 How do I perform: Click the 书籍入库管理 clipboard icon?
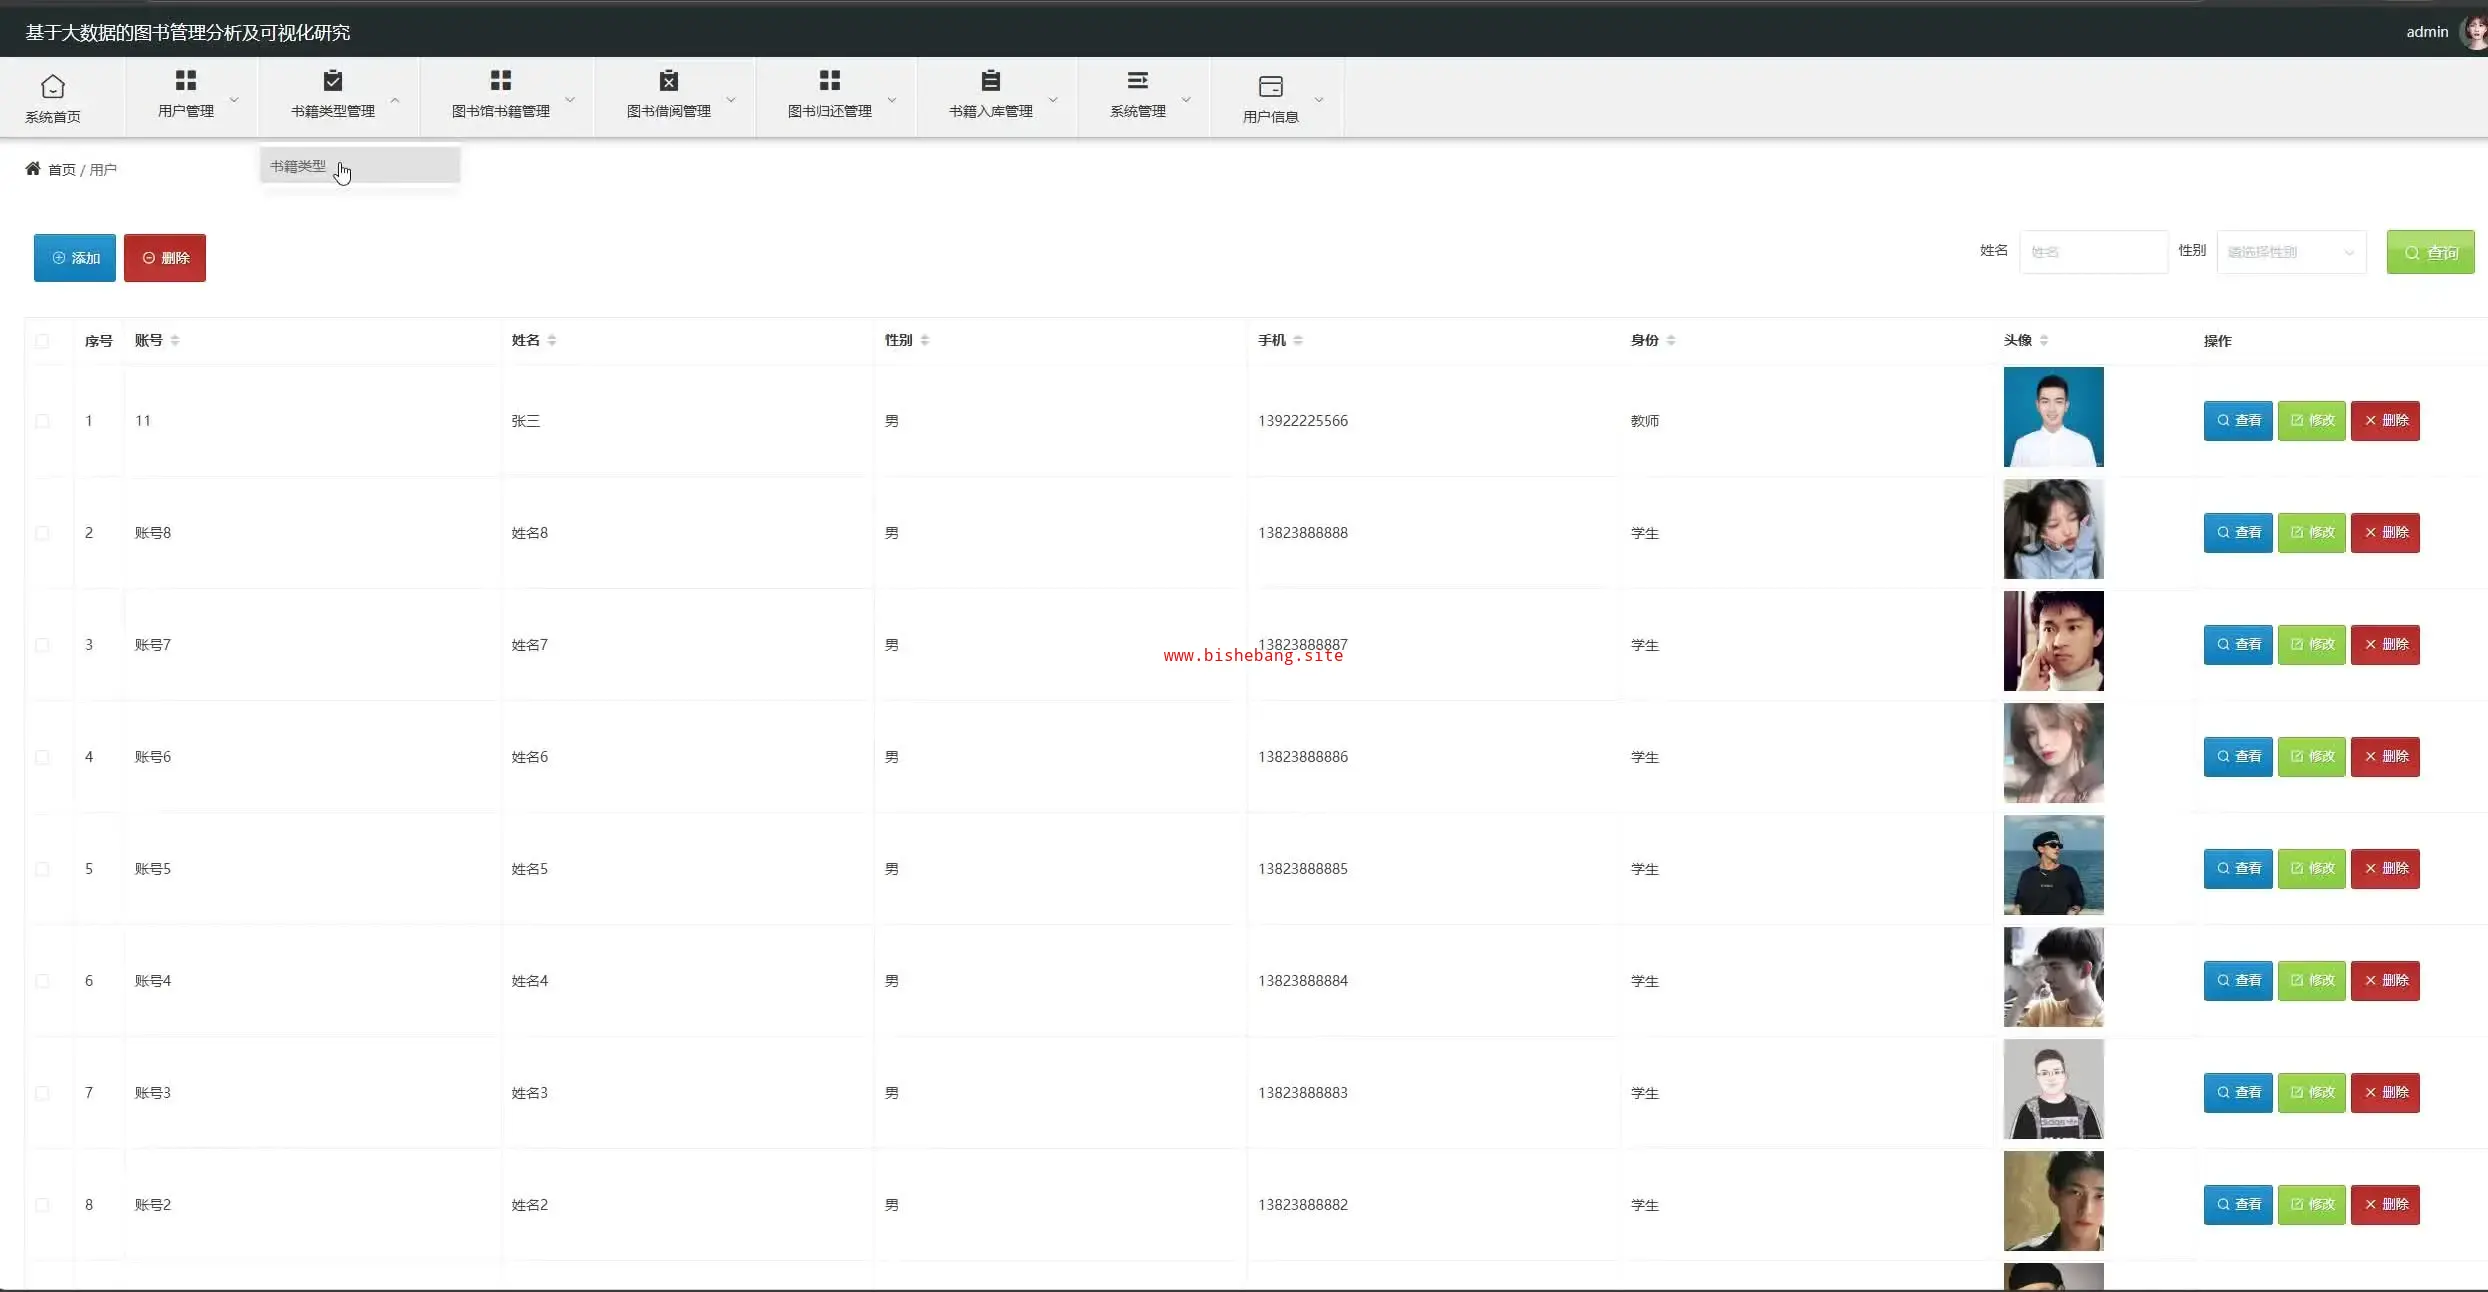(x=991, y=80)
